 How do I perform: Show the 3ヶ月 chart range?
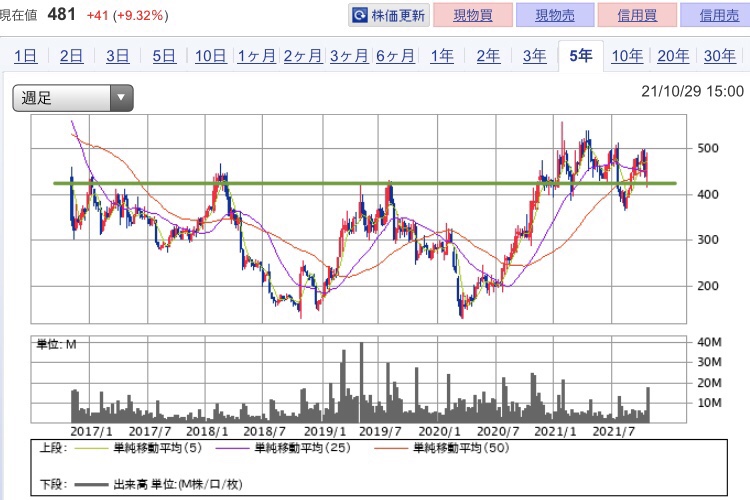[x=349, y=56]
